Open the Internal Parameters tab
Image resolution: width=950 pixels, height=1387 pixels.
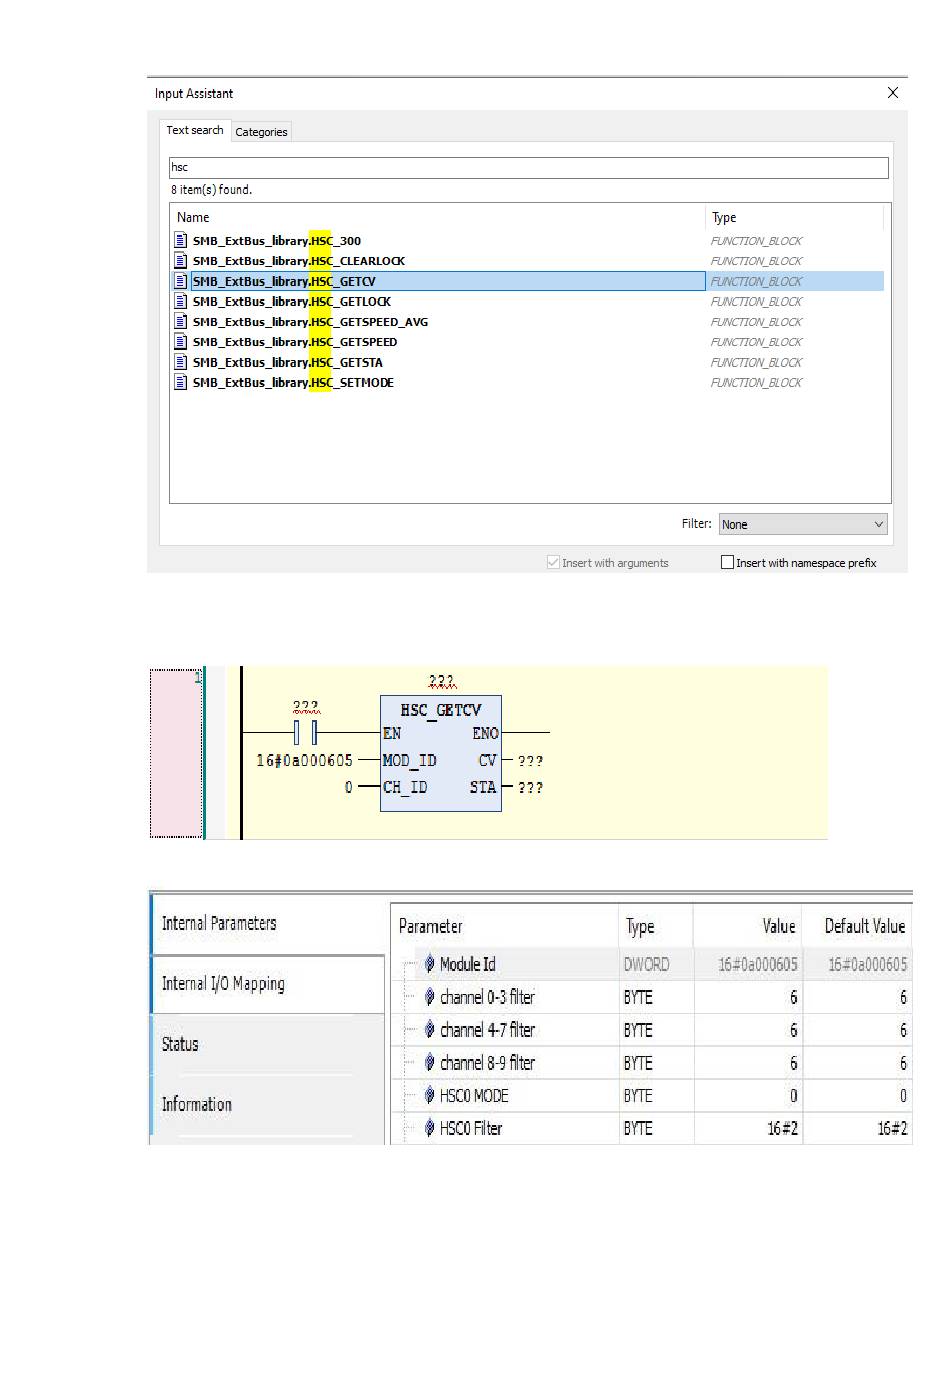267,924
